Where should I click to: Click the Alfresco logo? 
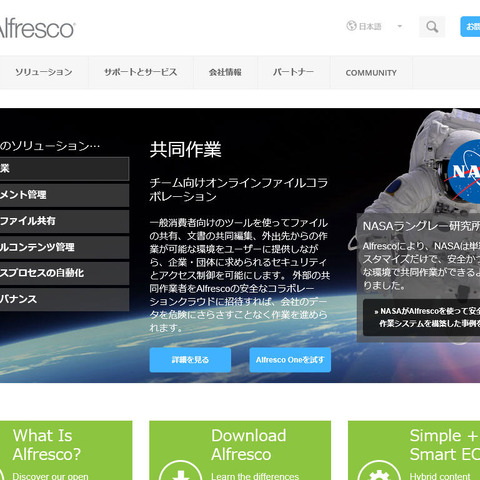click(36, 29)
